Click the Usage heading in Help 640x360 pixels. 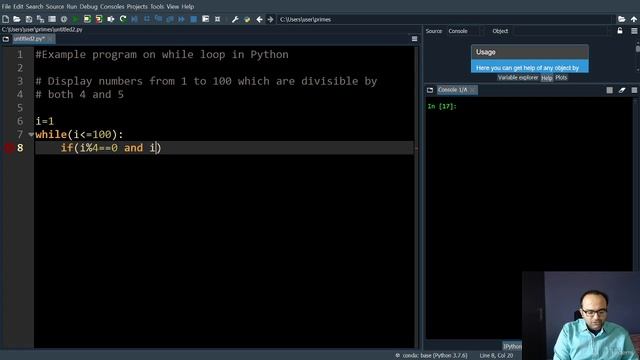click(486, 52)
